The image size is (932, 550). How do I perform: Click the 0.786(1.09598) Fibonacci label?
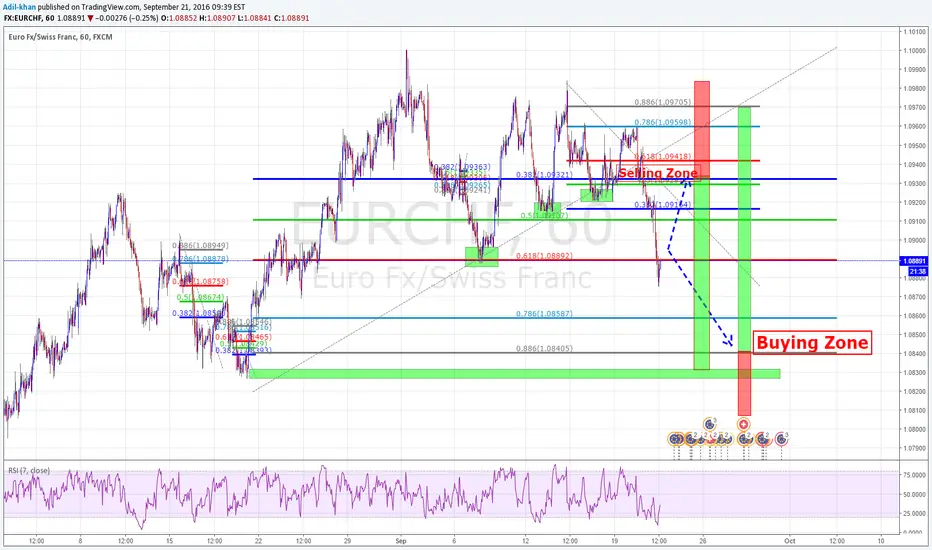point(662,122)
